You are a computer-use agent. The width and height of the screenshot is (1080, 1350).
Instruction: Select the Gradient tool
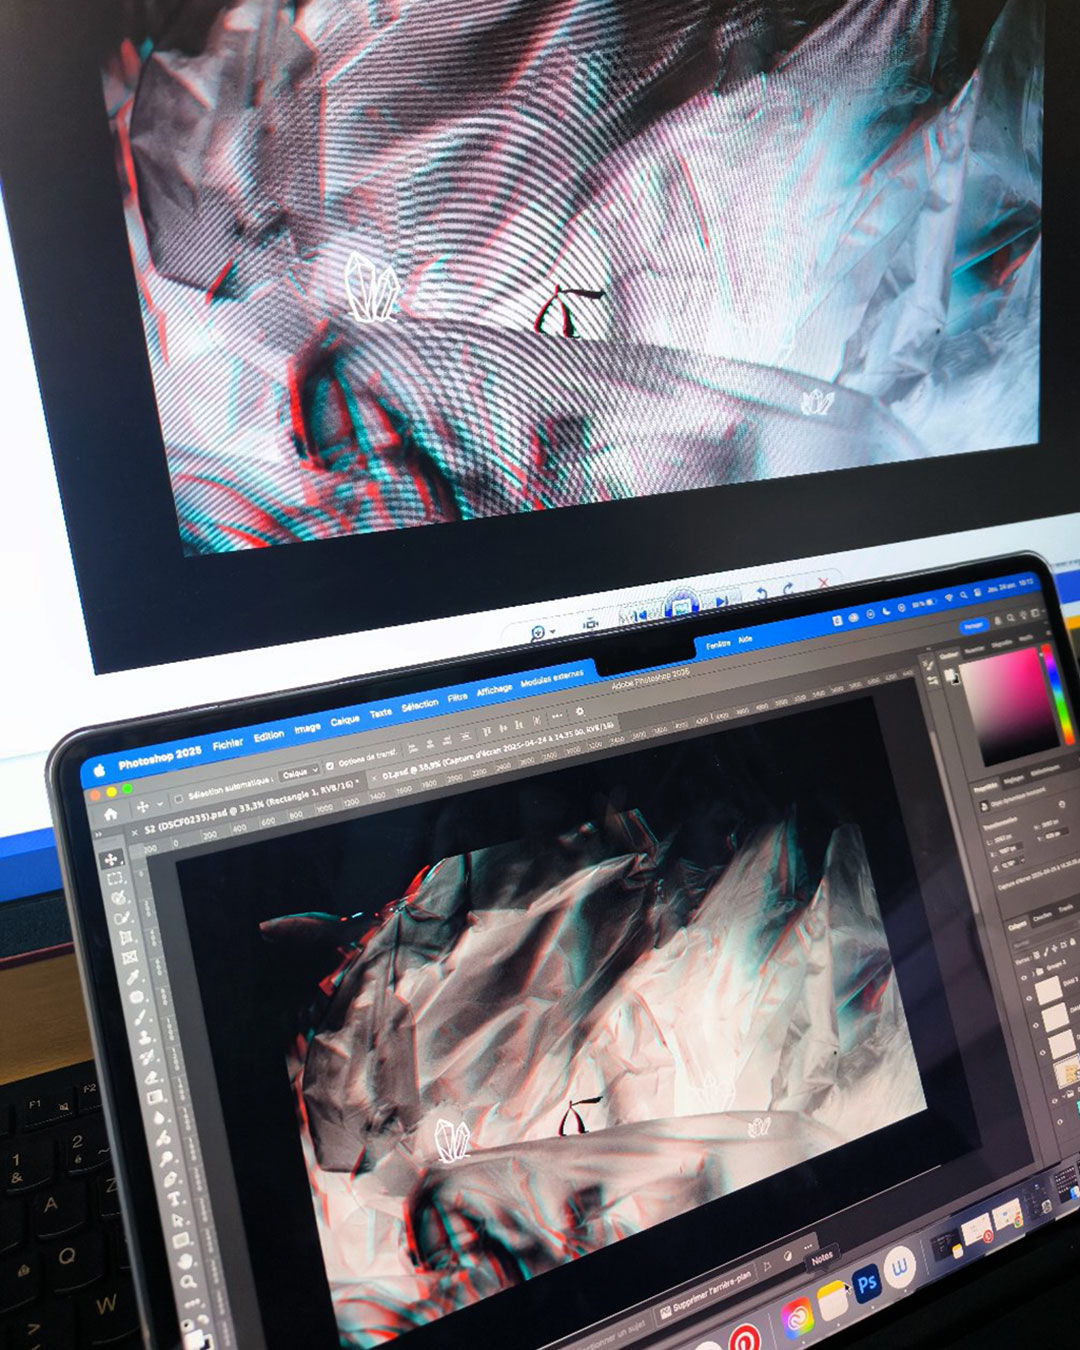(155, 1098)
